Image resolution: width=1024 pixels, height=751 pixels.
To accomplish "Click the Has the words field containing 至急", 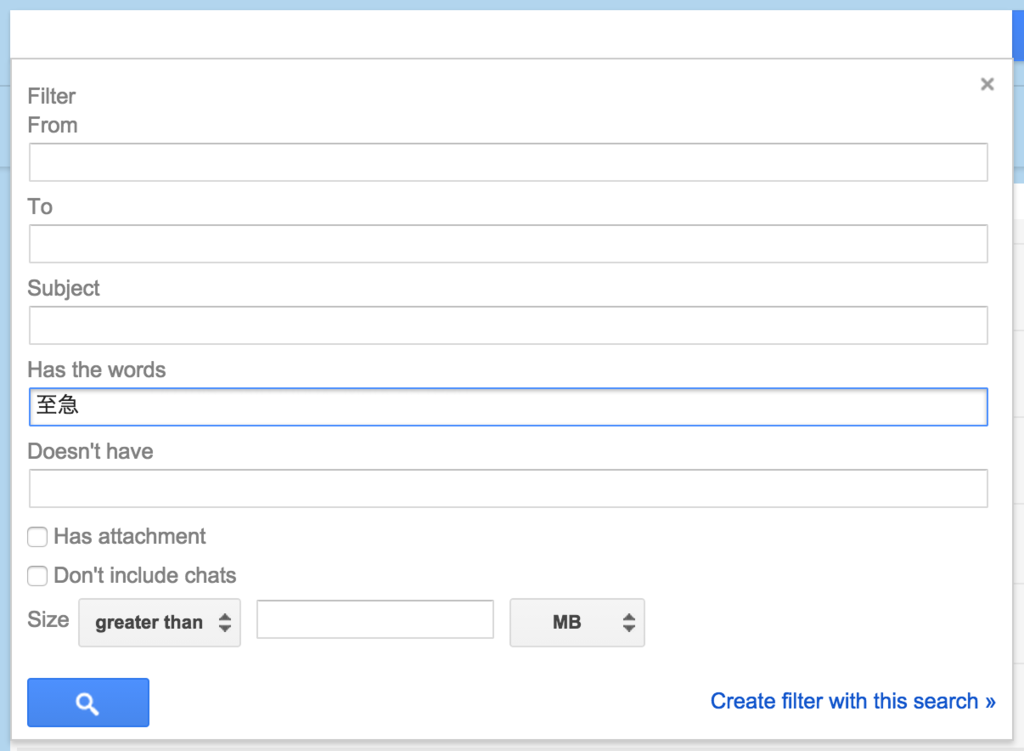I will coord(508,407).
